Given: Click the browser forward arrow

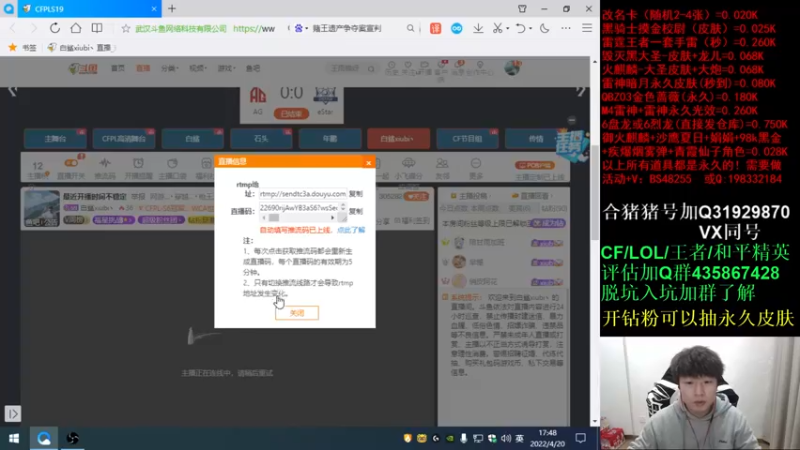Looking at the screenshot, I should [34, 29].
